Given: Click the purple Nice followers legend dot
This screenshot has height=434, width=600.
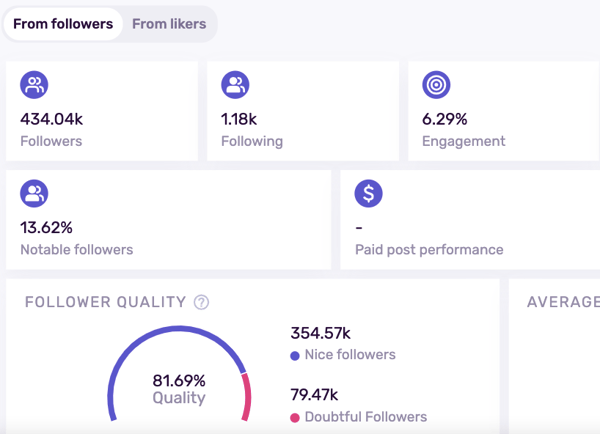Looking at the screenshot, I should (295, 355).
